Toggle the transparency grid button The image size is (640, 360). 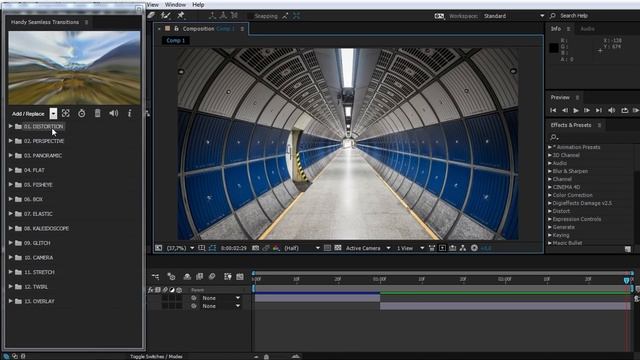[338, 248]
